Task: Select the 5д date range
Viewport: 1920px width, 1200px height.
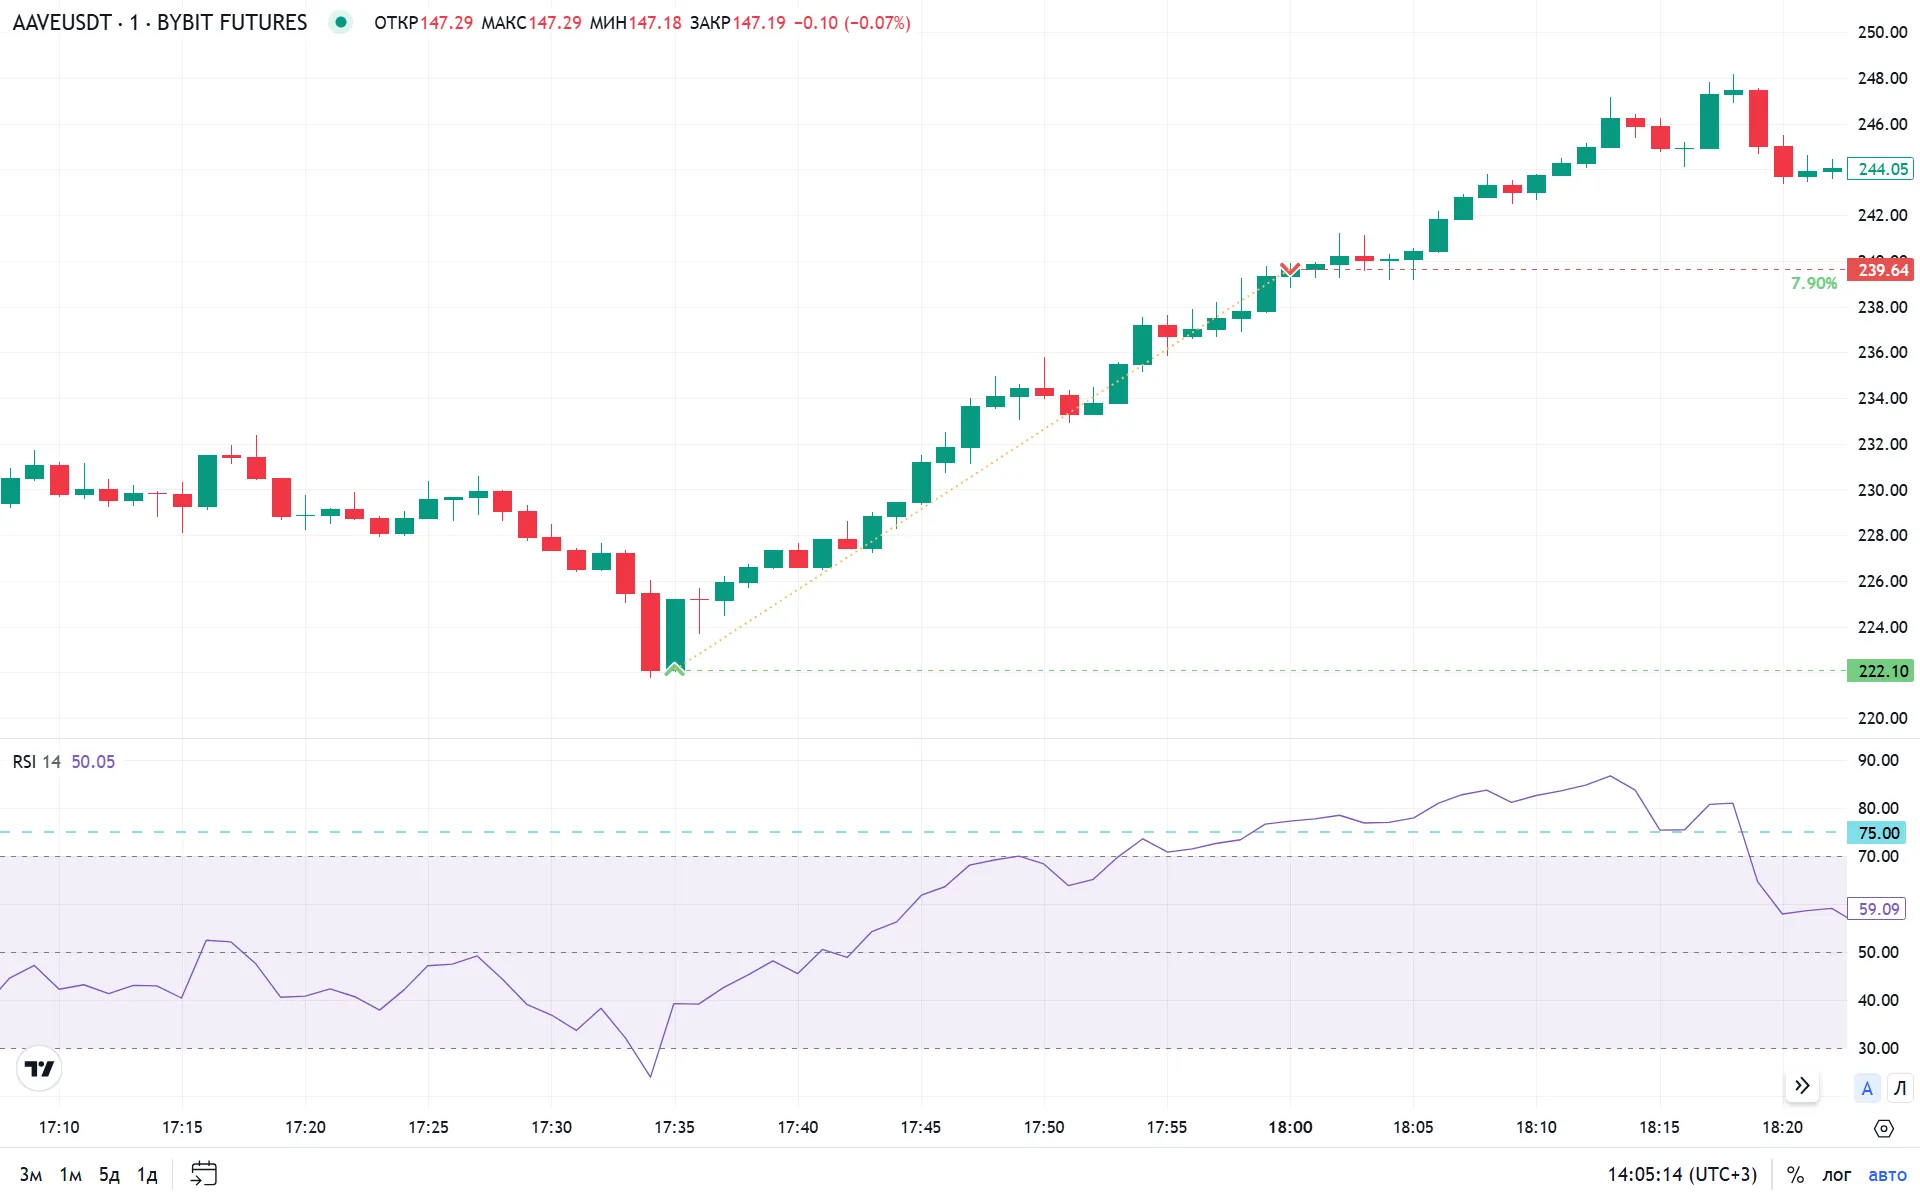Action: tap(109, 1174)
